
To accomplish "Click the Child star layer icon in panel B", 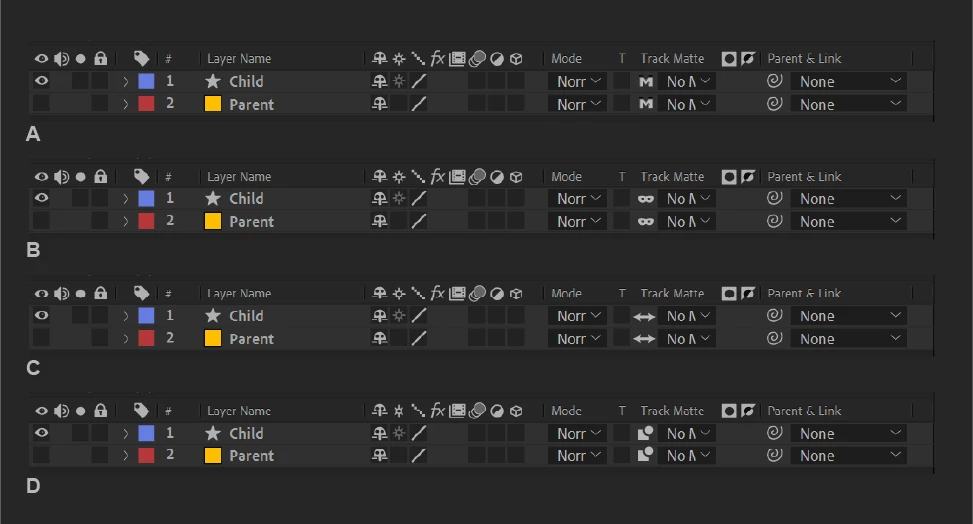I will tap(213, 198).
